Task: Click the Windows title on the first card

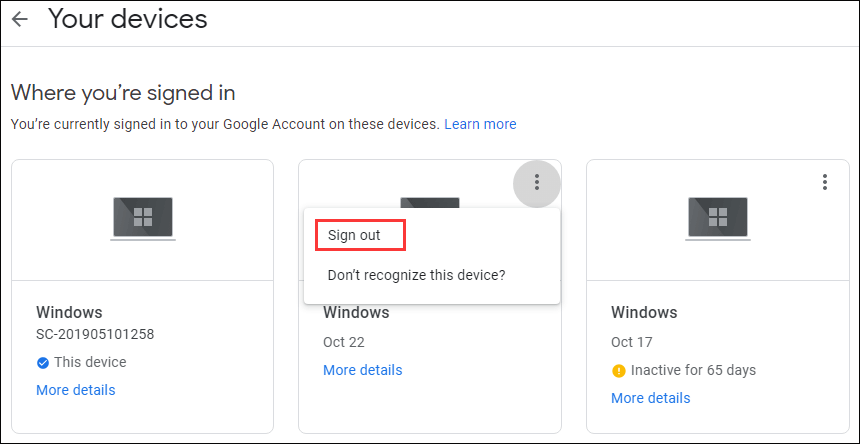Action: (x=69, y=312)
